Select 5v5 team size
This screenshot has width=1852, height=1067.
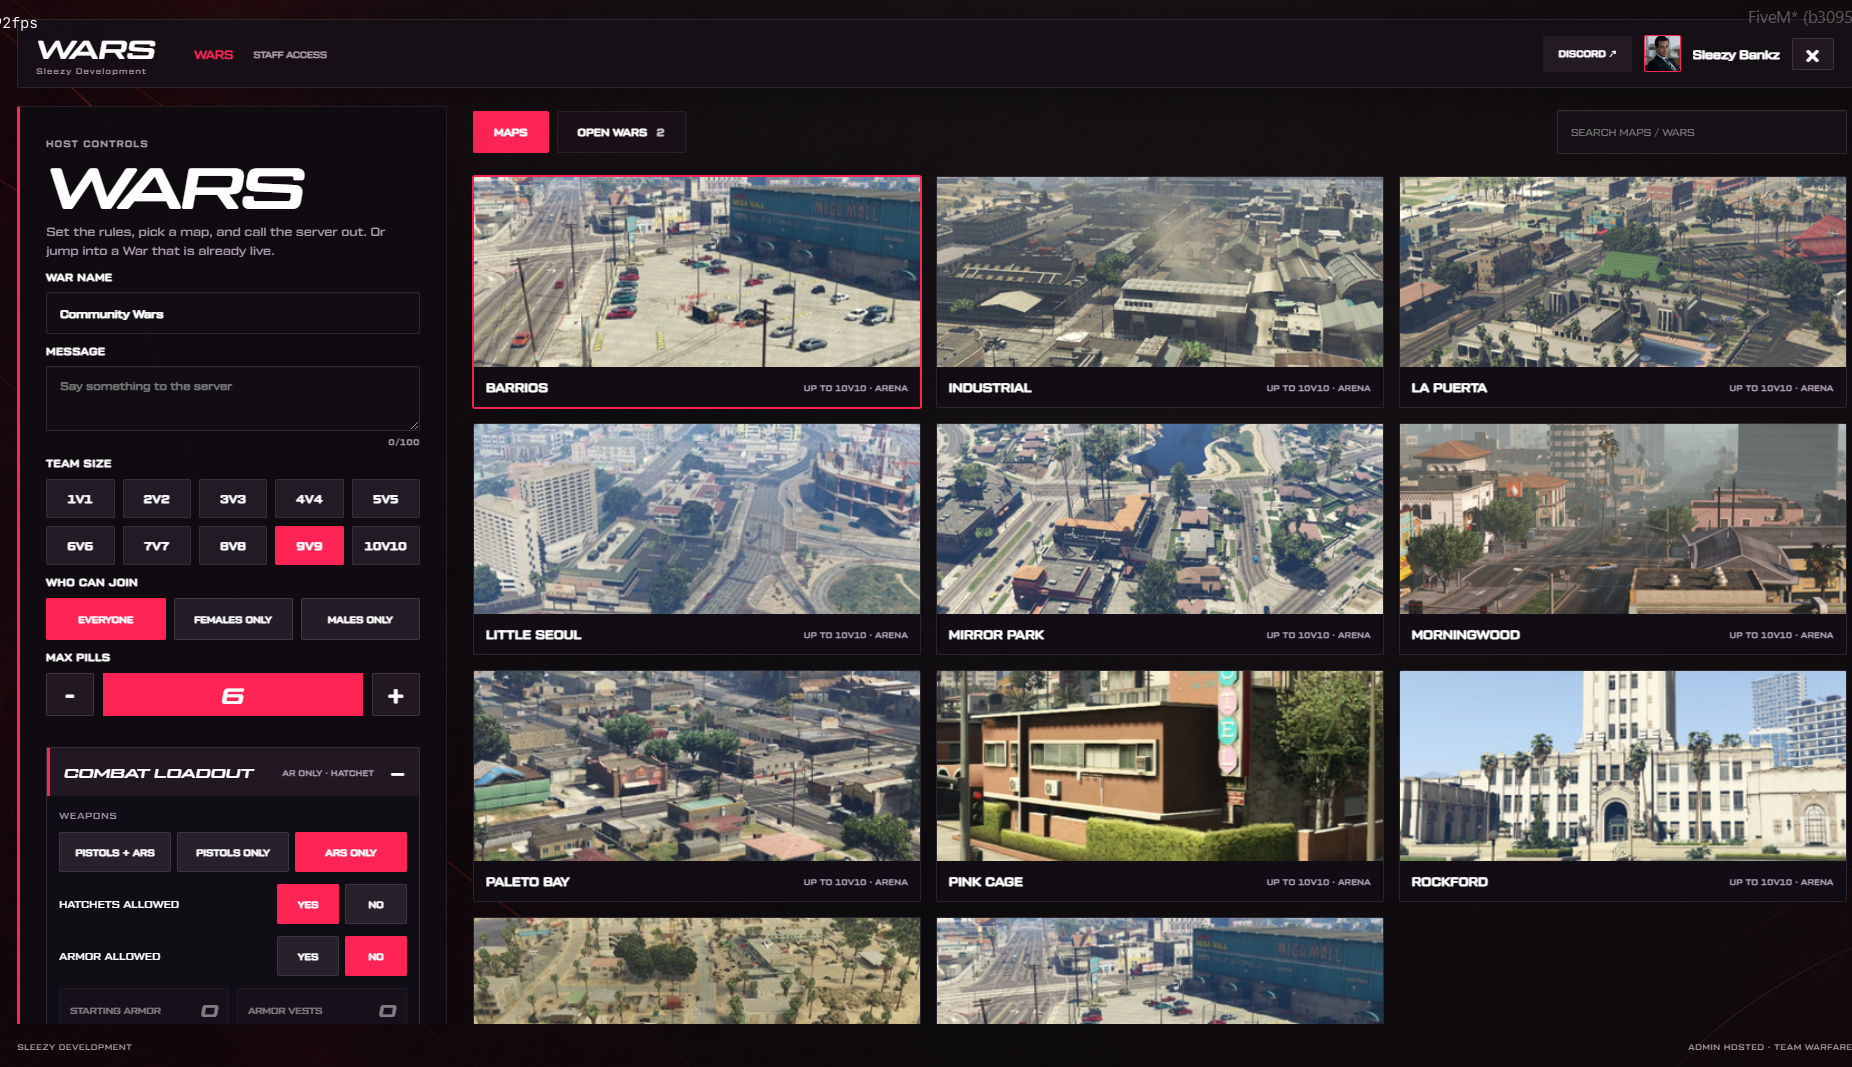[x=386, y=499]
